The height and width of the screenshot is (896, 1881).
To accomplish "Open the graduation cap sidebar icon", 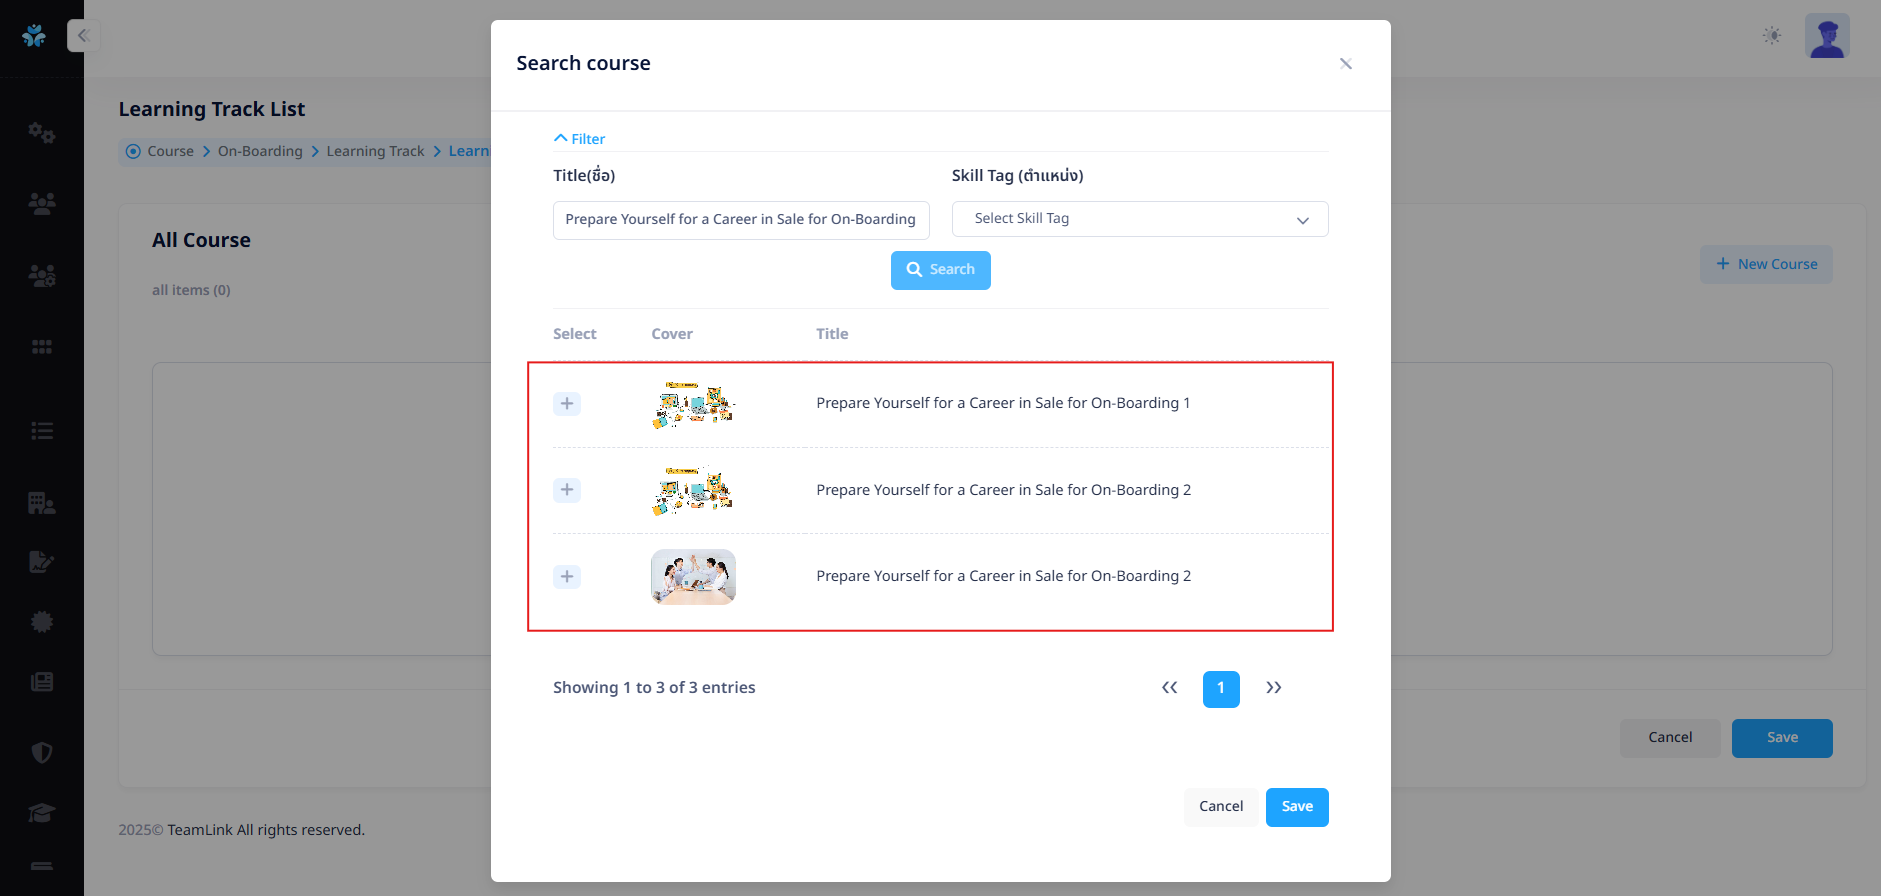I will [x=41, y=812].
